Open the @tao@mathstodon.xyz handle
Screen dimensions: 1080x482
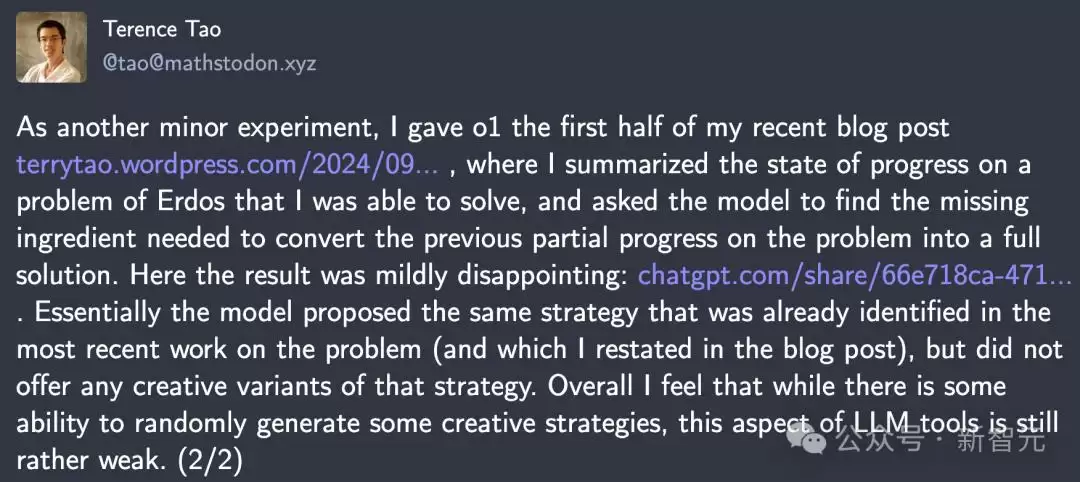tap(209, 63)
